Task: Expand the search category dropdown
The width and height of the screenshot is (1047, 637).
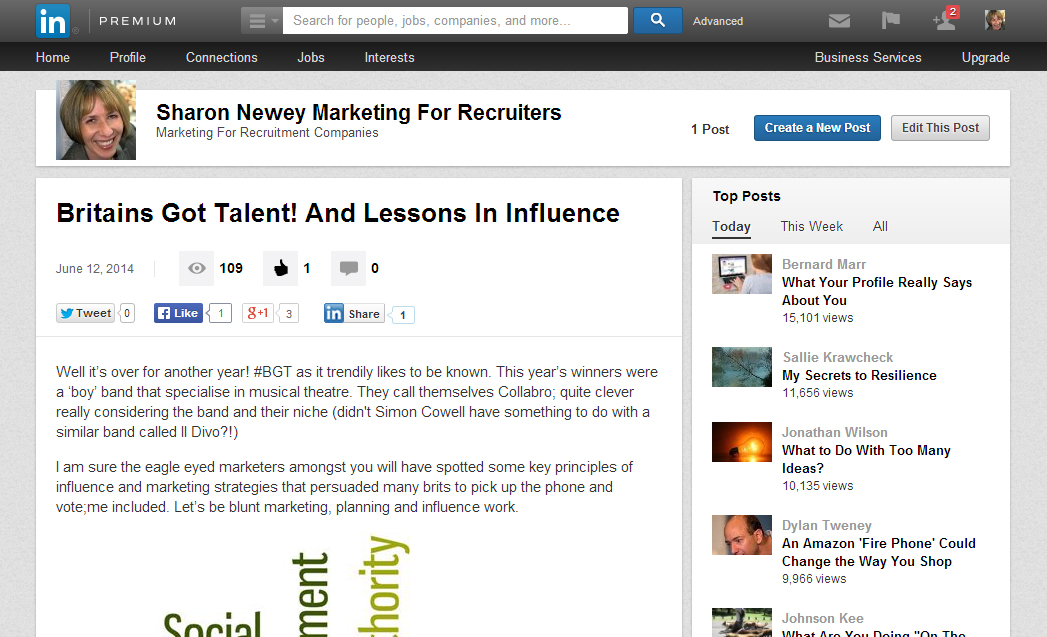Action: (x=262, y=21)
